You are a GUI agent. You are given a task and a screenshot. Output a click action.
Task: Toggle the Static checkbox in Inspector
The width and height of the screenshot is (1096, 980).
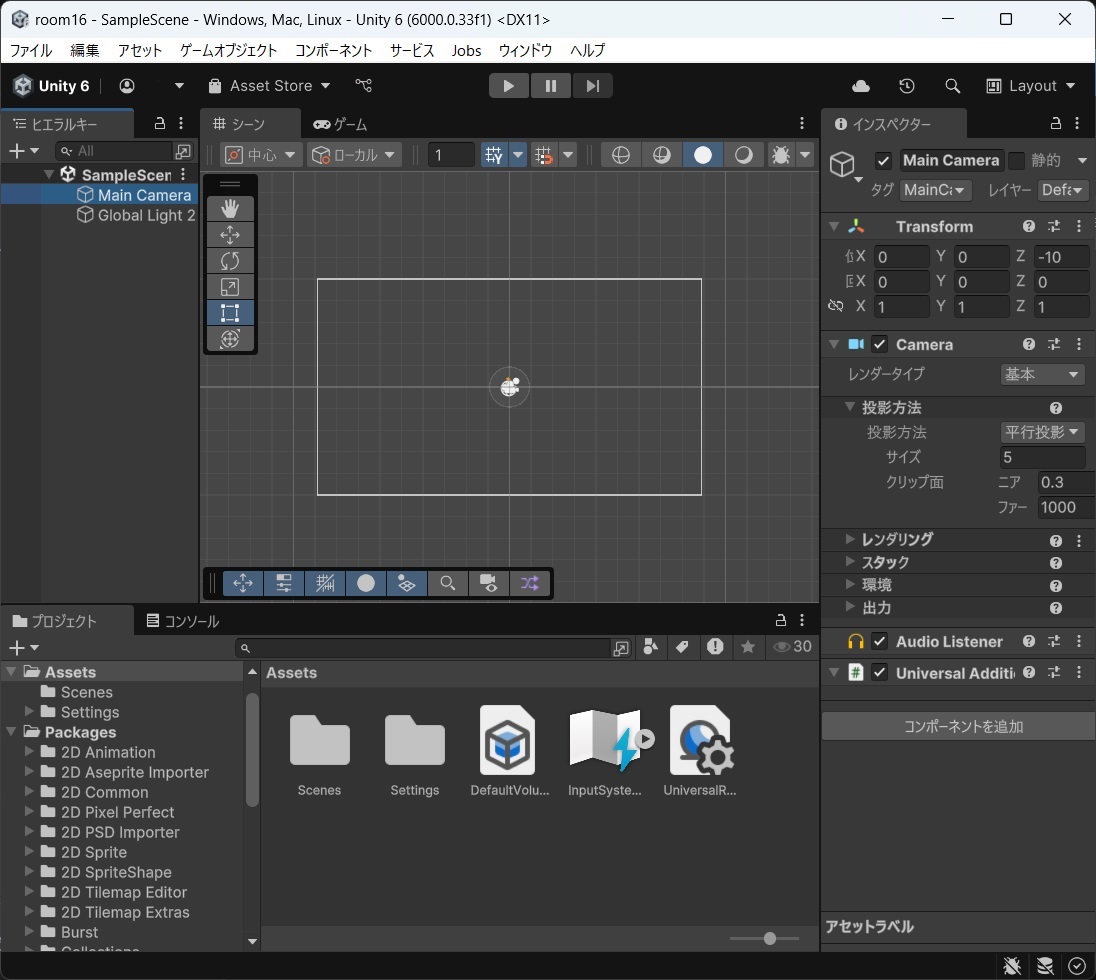pos(1017,161)
